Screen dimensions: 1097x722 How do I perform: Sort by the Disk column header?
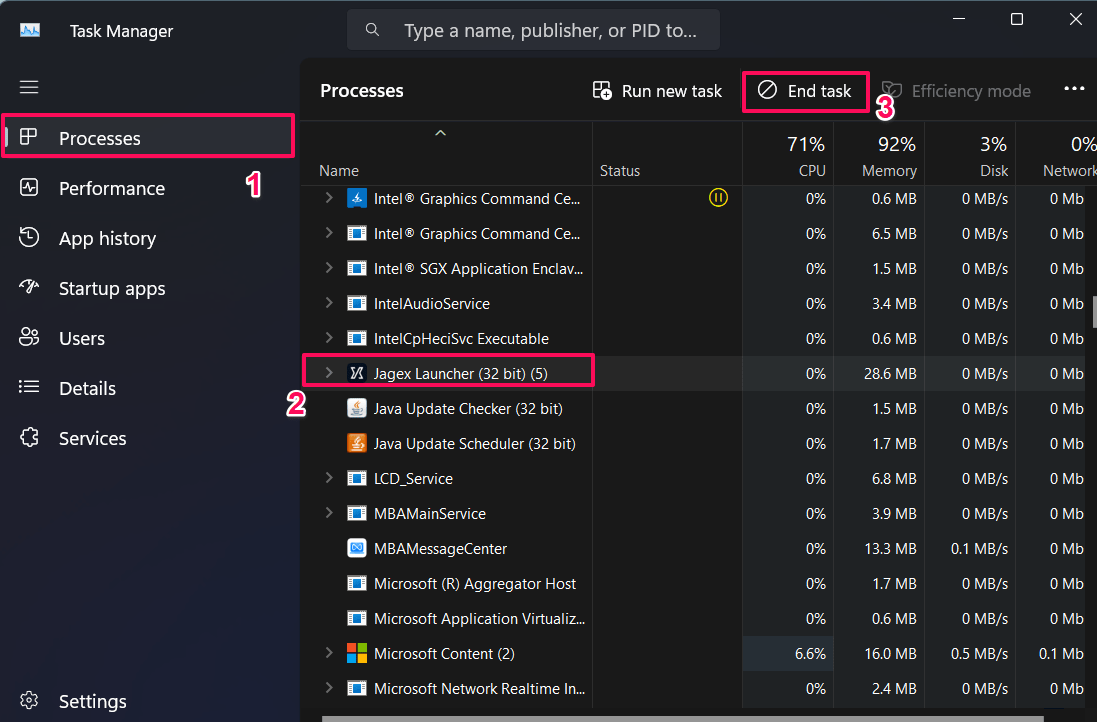970,154
